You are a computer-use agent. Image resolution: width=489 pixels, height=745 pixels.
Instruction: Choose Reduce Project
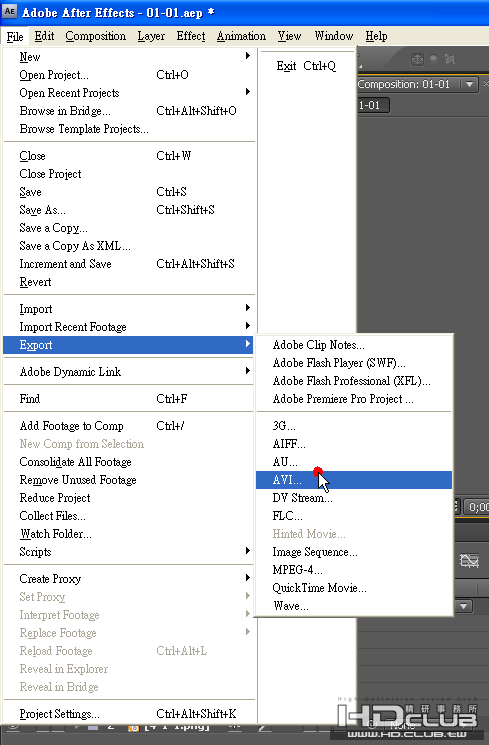(129, 498)
